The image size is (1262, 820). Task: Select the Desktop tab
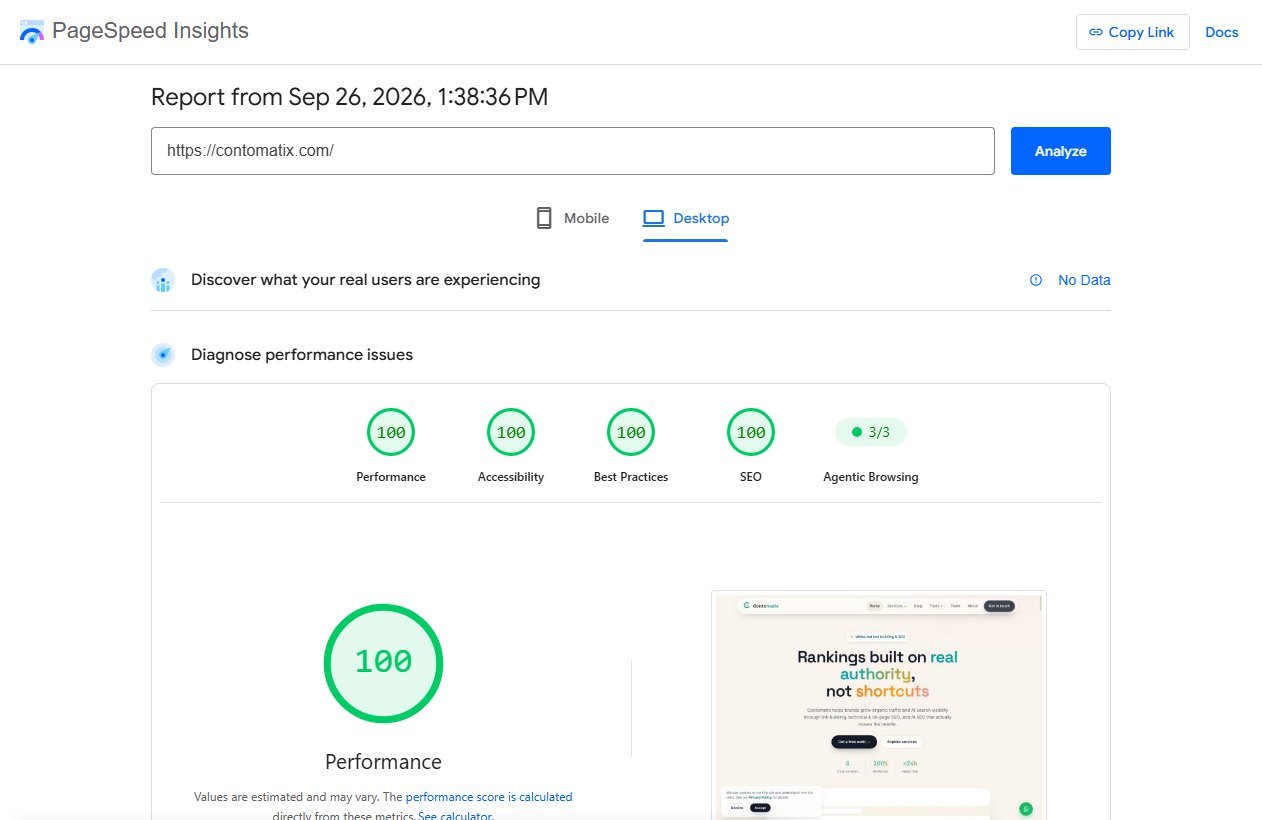[x=685, y=218]
